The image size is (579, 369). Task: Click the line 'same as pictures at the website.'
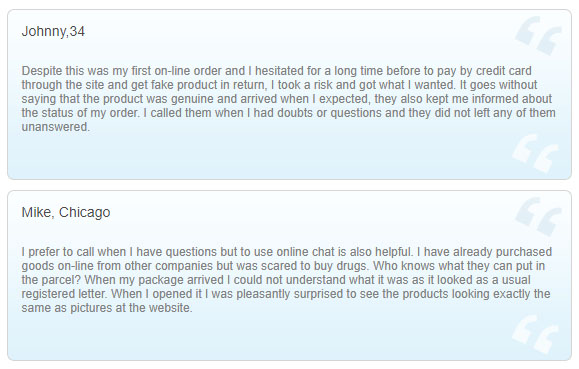107,308
